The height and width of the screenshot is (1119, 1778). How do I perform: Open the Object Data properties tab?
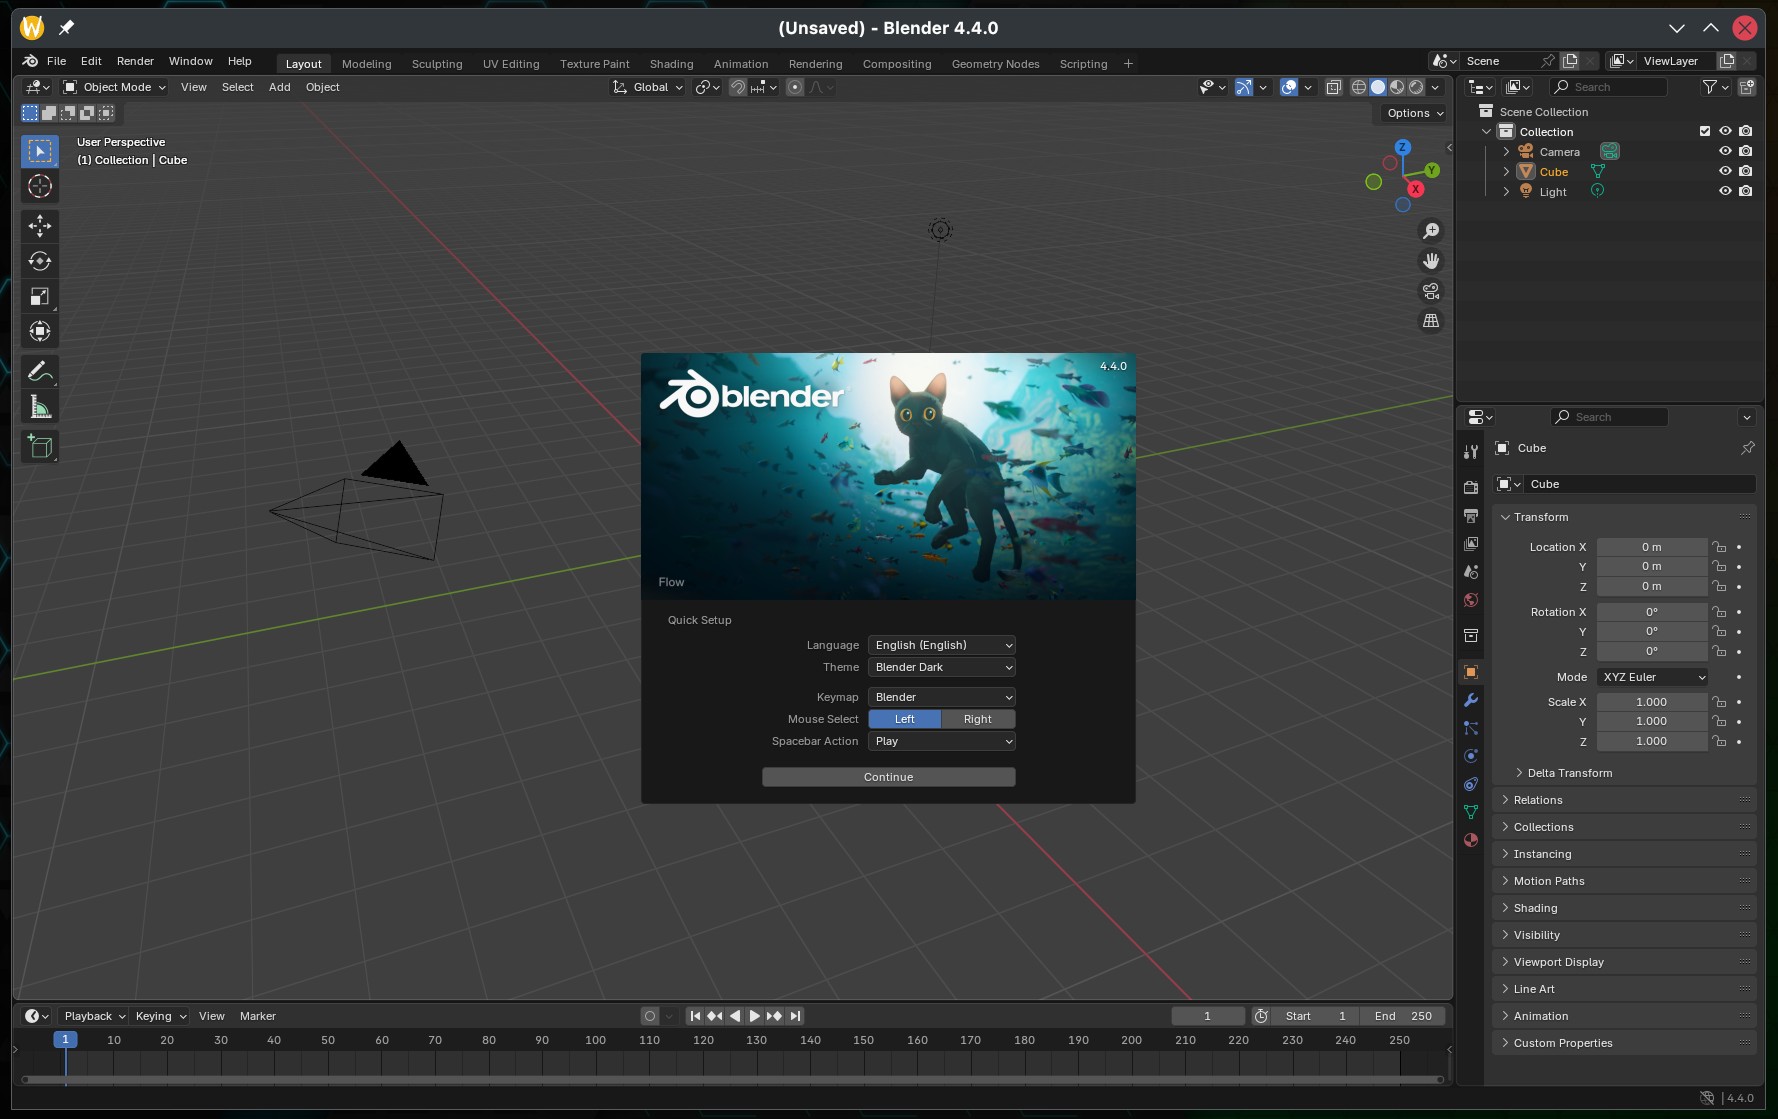tap(1471, 812)
